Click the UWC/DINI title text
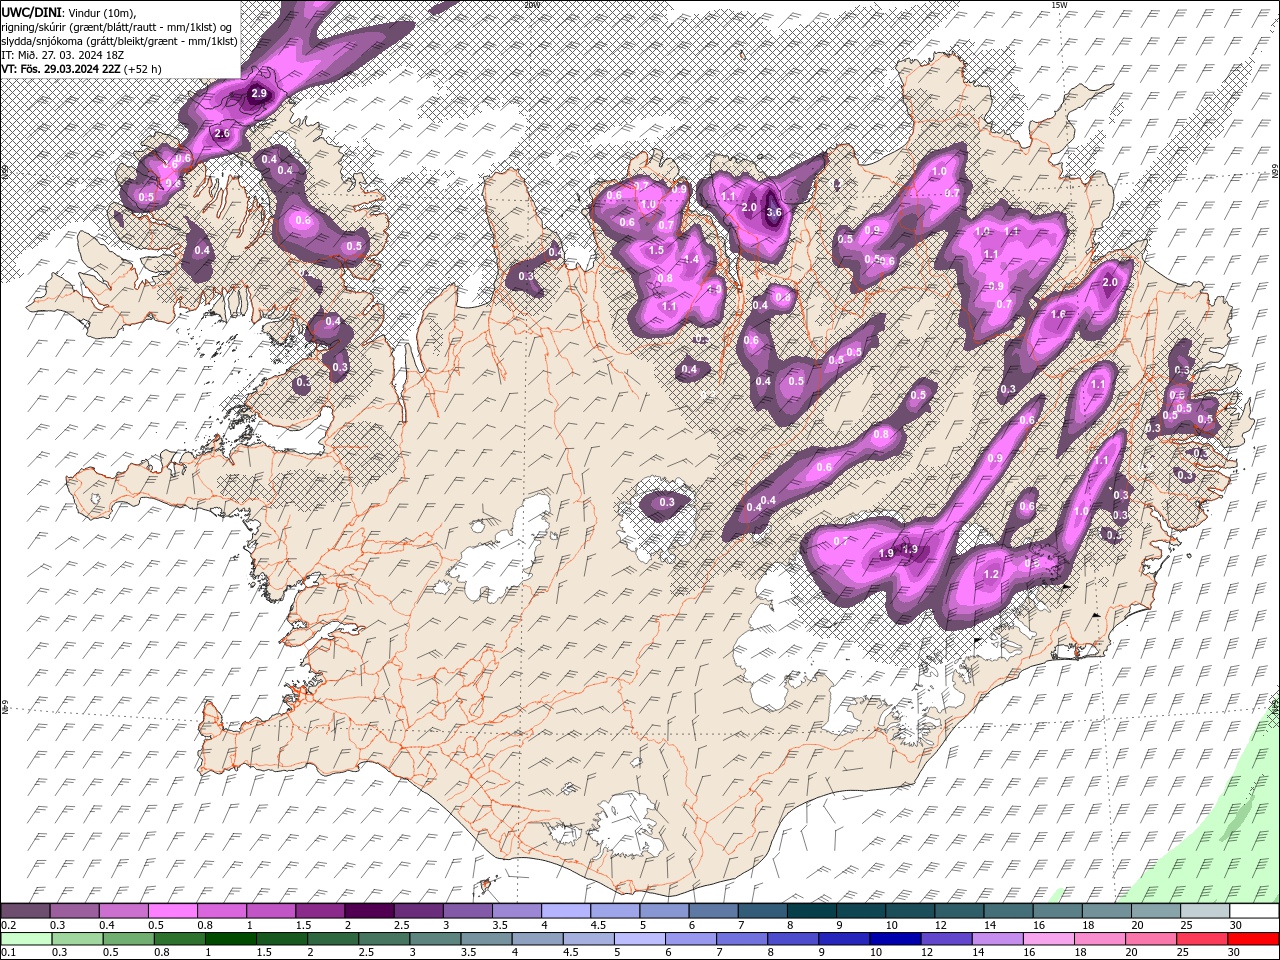This screenshot has width=1280, height=960. [32, 11]
